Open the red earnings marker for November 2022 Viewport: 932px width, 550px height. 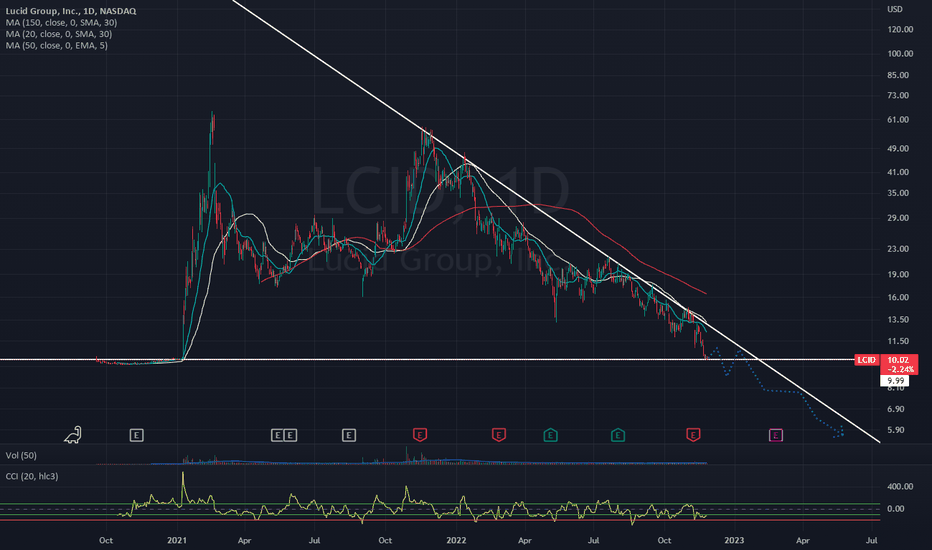(692, 435)
